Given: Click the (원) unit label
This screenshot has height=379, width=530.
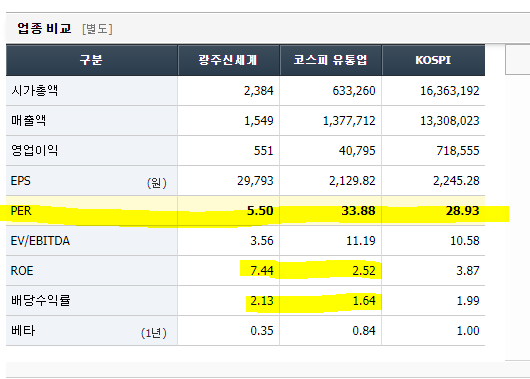Looking at the screenshot, I should [x=156, y=183].
